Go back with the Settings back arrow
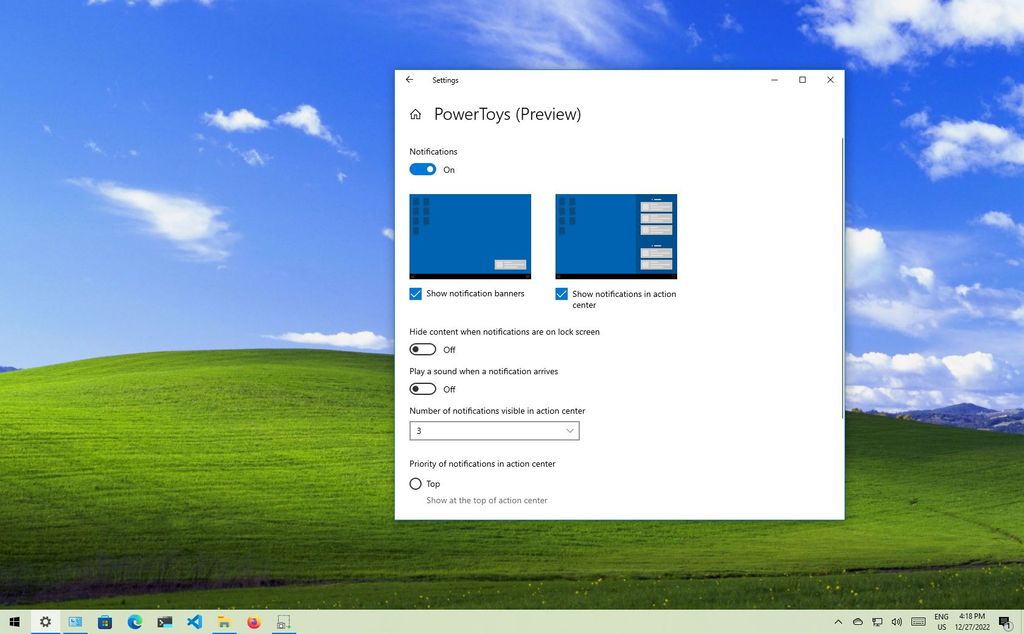 point(409,80)
